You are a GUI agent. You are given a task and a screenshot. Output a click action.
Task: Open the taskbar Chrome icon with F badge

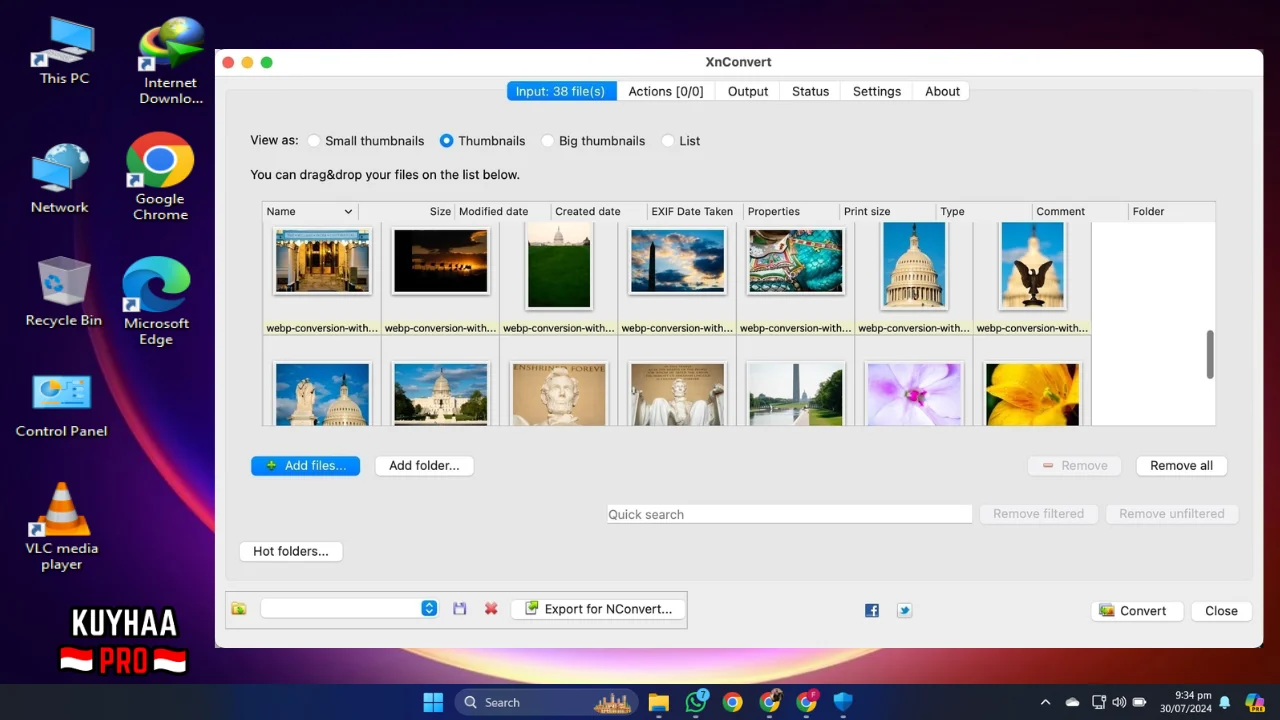[x=807, y=702]
